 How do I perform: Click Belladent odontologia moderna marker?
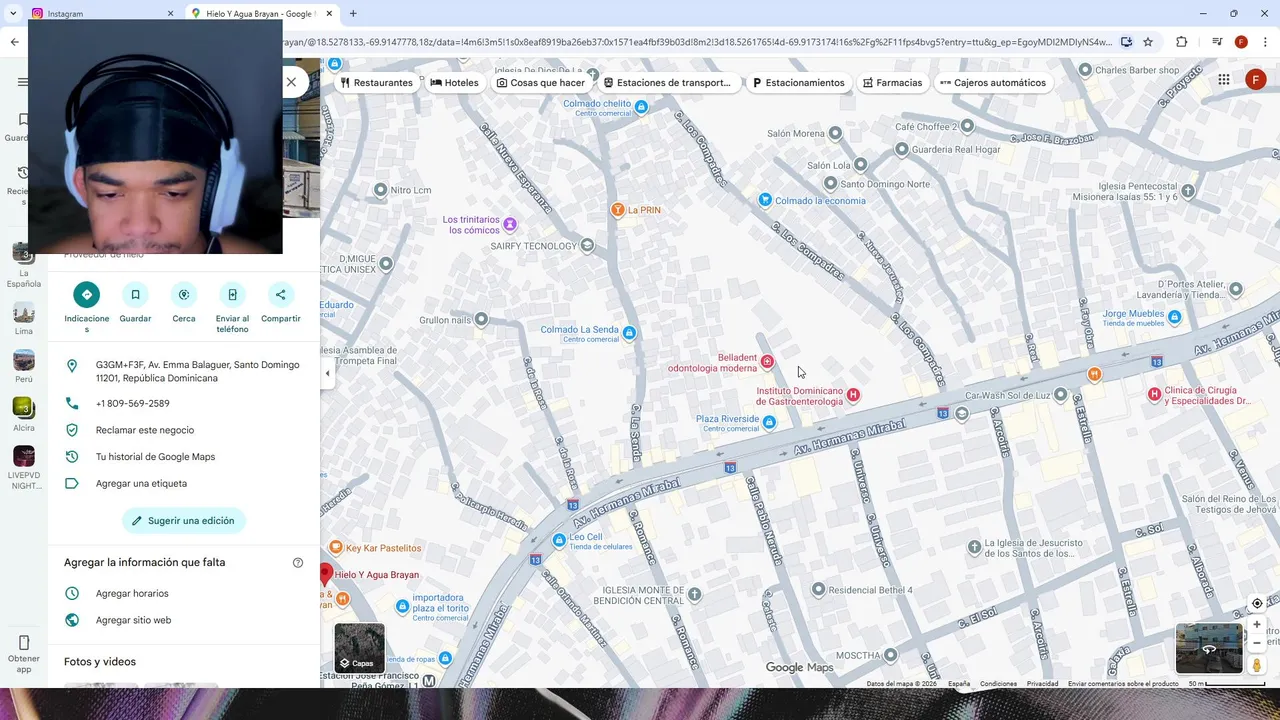click(x=767, y=361)
